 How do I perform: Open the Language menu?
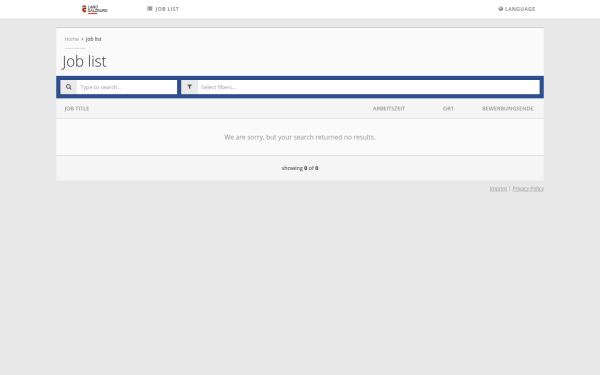(517, 9)
